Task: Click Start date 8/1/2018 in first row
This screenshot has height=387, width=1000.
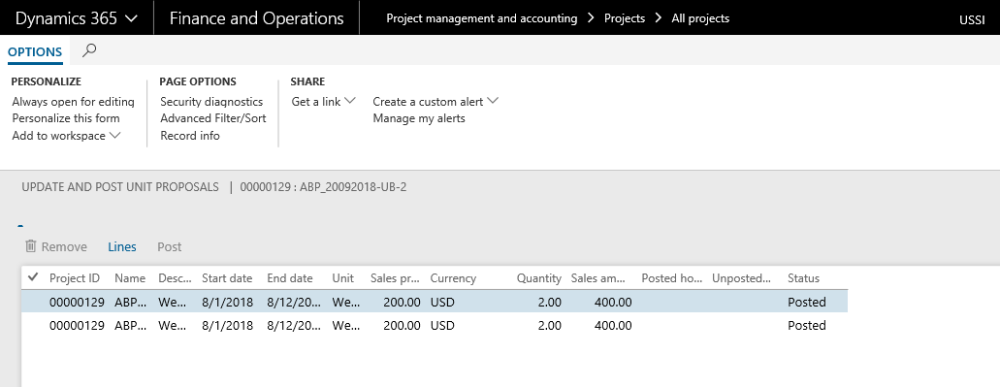Action: click(227, 302)
